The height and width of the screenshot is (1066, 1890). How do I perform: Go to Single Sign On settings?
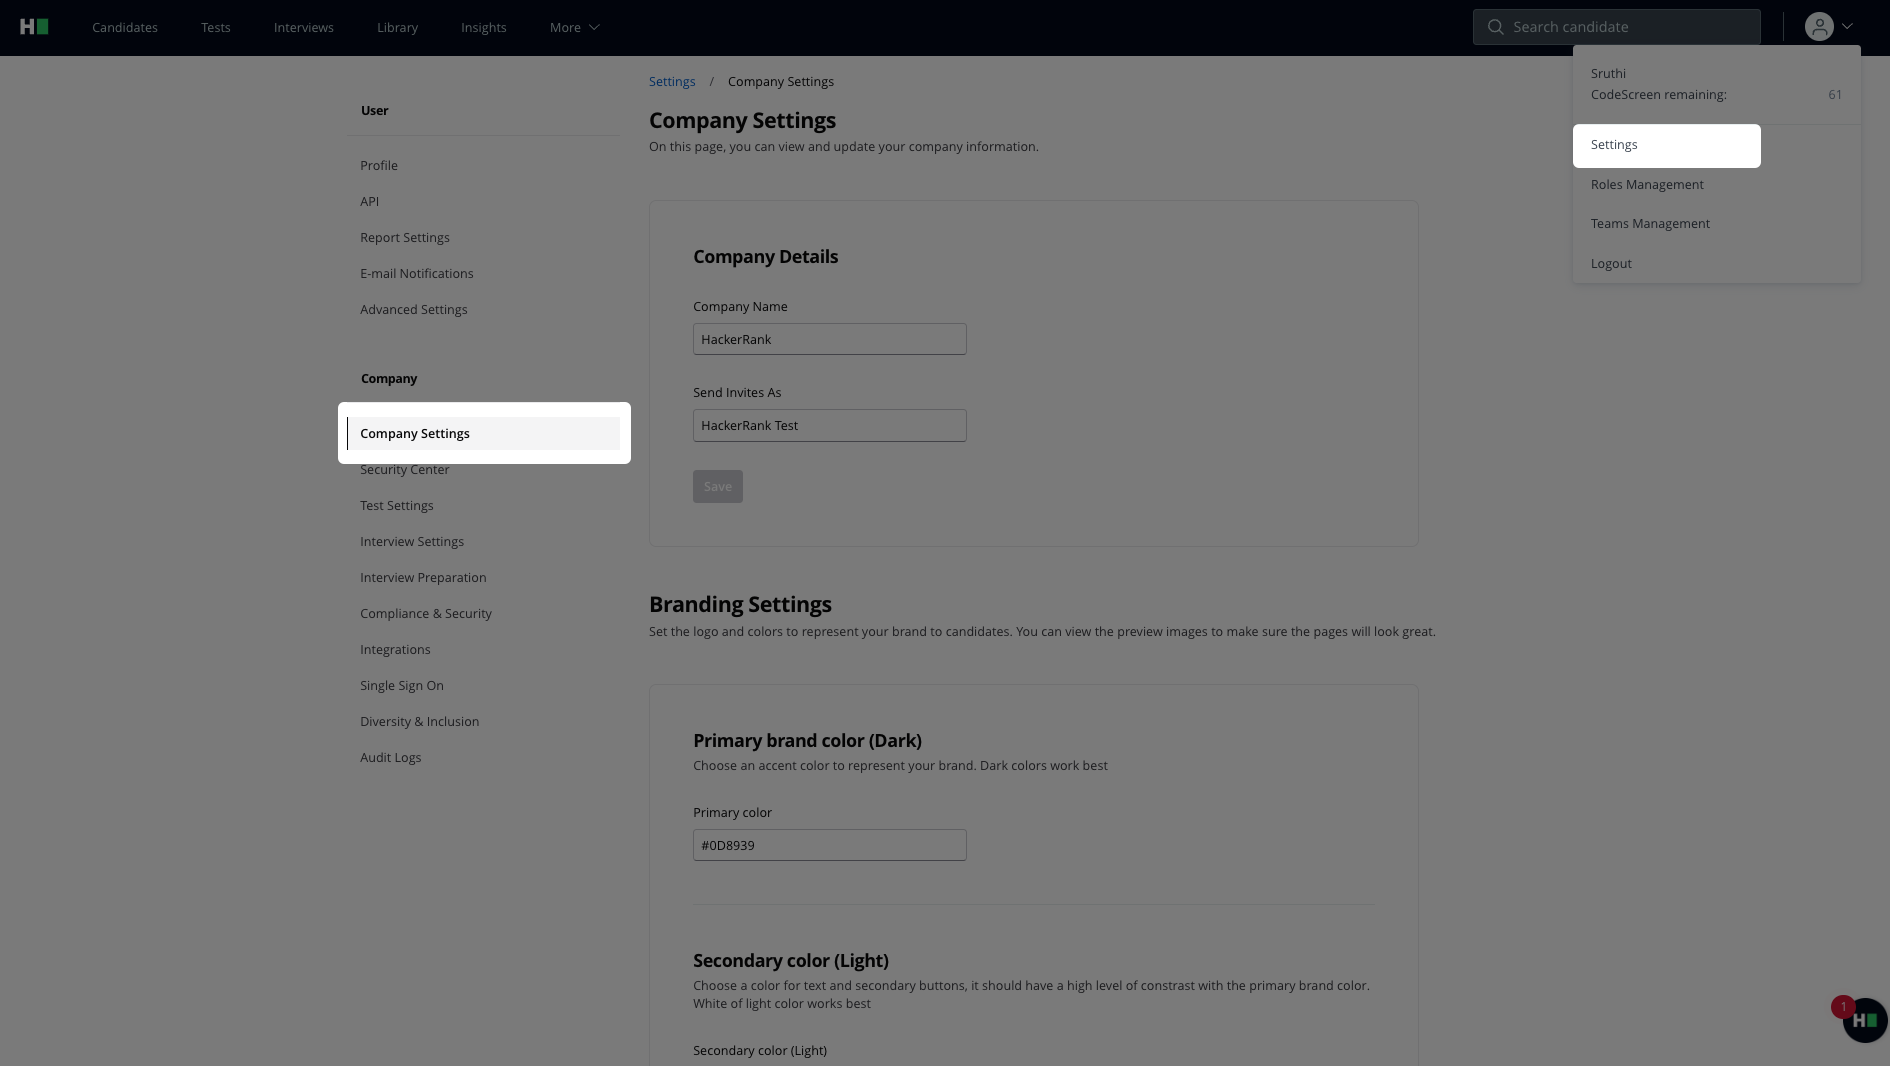402,686
